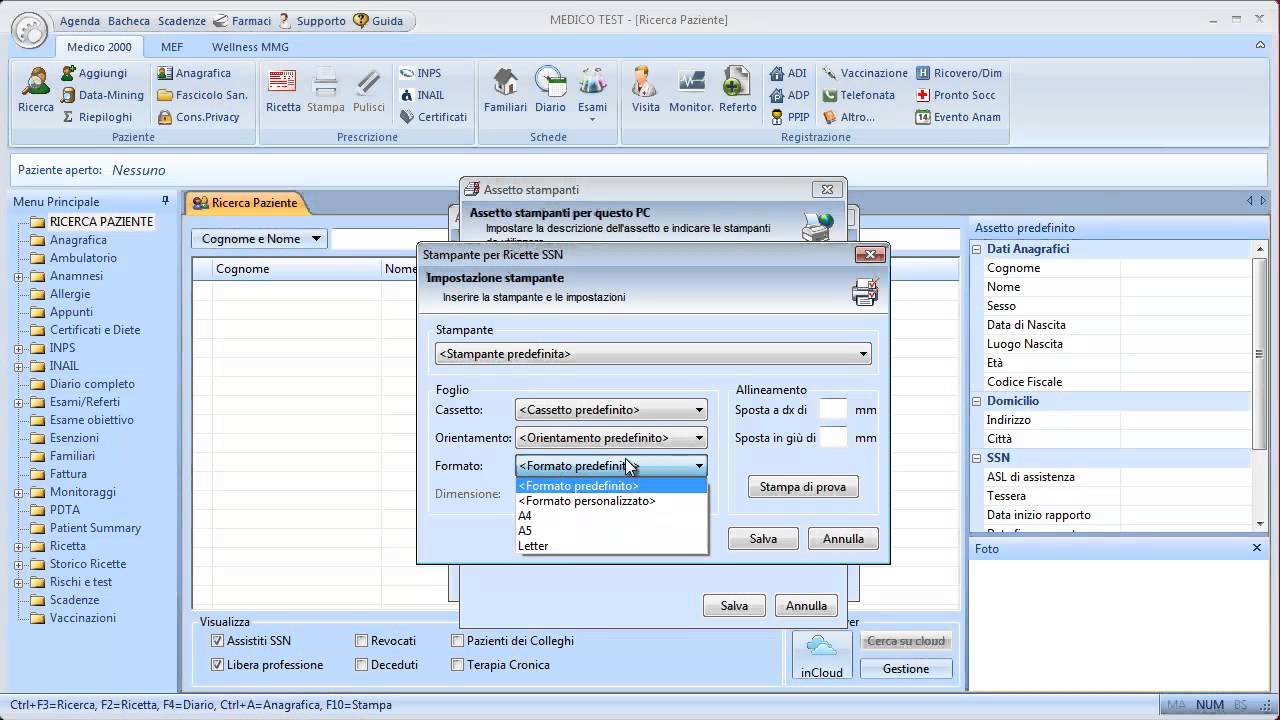Screen dimensions: 1280x720
Task: Click the Sposta in giù di field
Action: pos(834,438)
